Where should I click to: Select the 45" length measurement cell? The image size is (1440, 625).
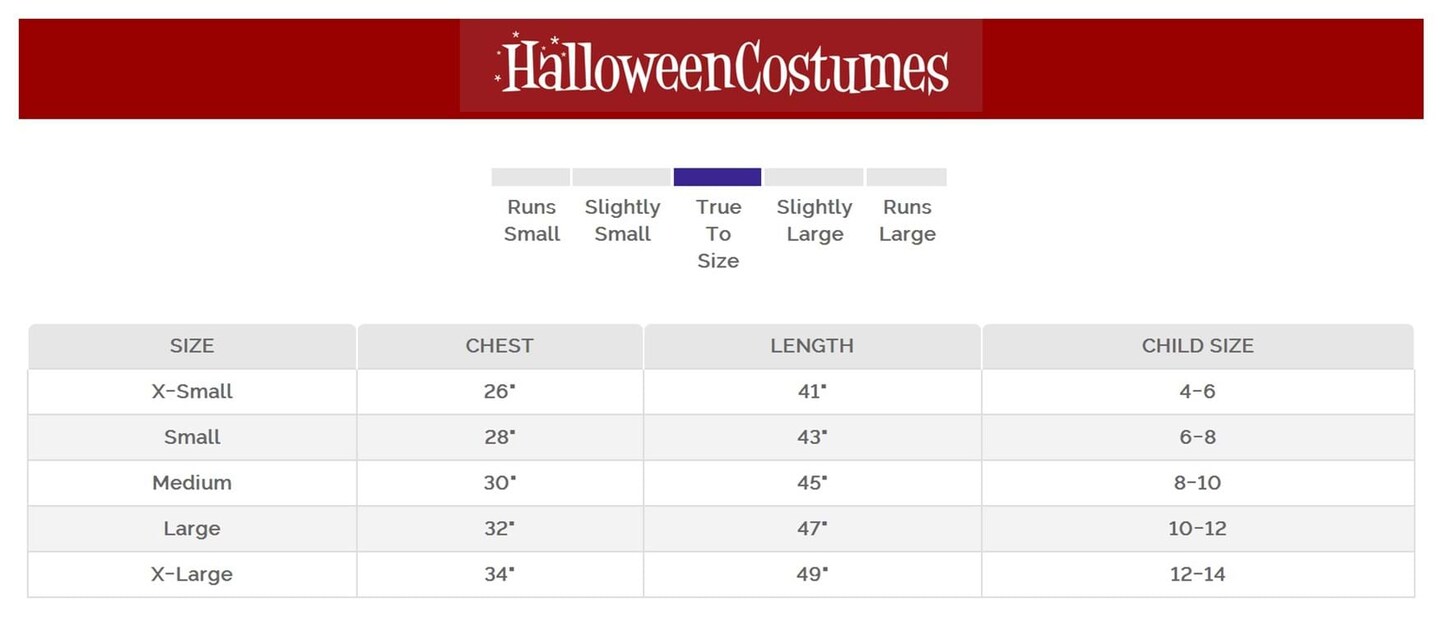coord(812,483)
